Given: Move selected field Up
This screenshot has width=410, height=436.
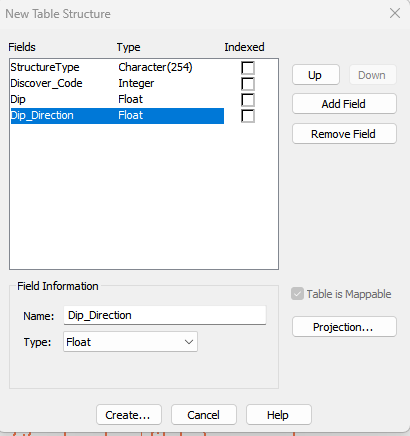Looking at the screenshot, I should coord(316,75).
